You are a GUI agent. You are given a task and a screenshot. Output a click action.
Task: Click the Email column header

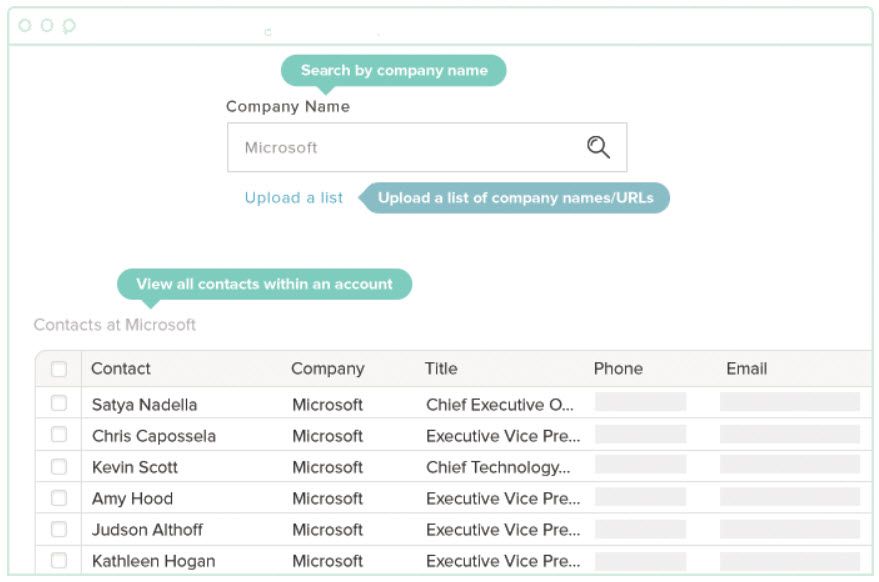coord(746,369)
